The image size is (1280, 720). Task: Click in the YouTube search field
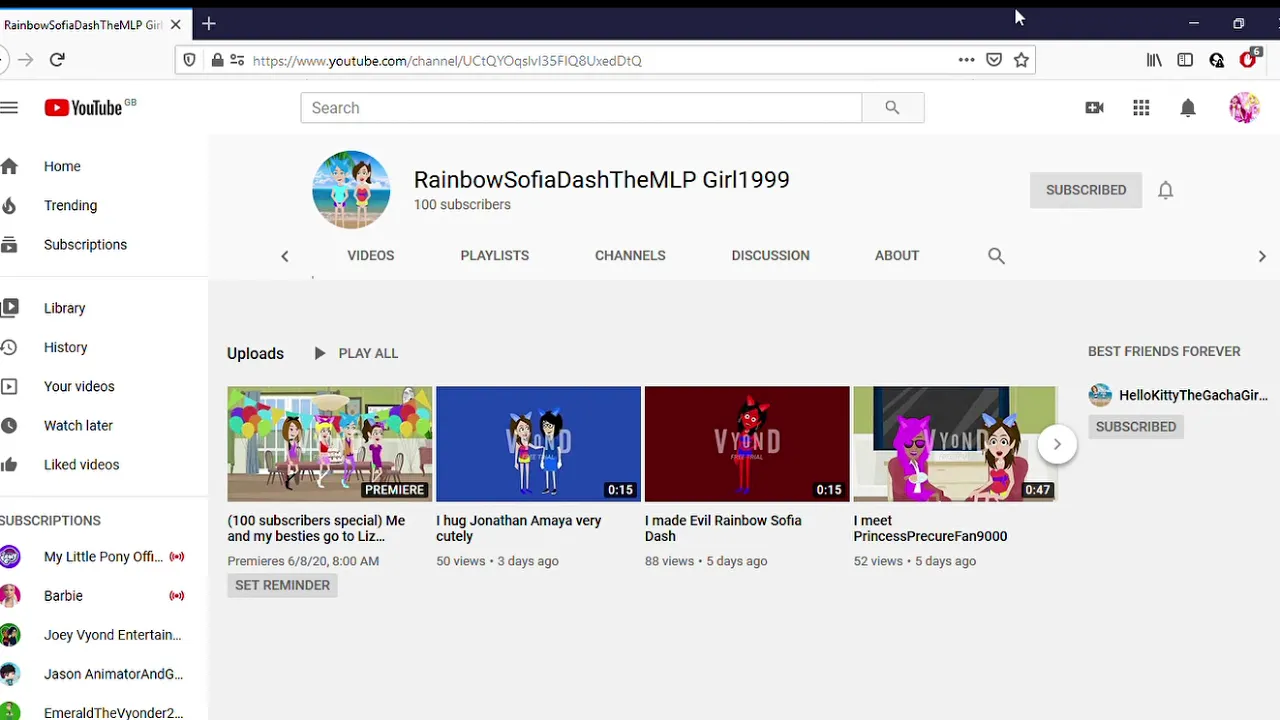pyautogui.click(x=581, y=108)
